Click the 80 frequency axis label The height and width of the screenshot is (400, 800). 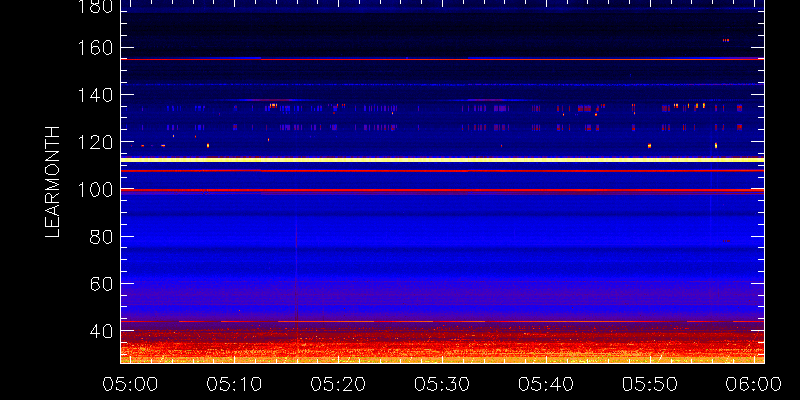click(101, 237)
